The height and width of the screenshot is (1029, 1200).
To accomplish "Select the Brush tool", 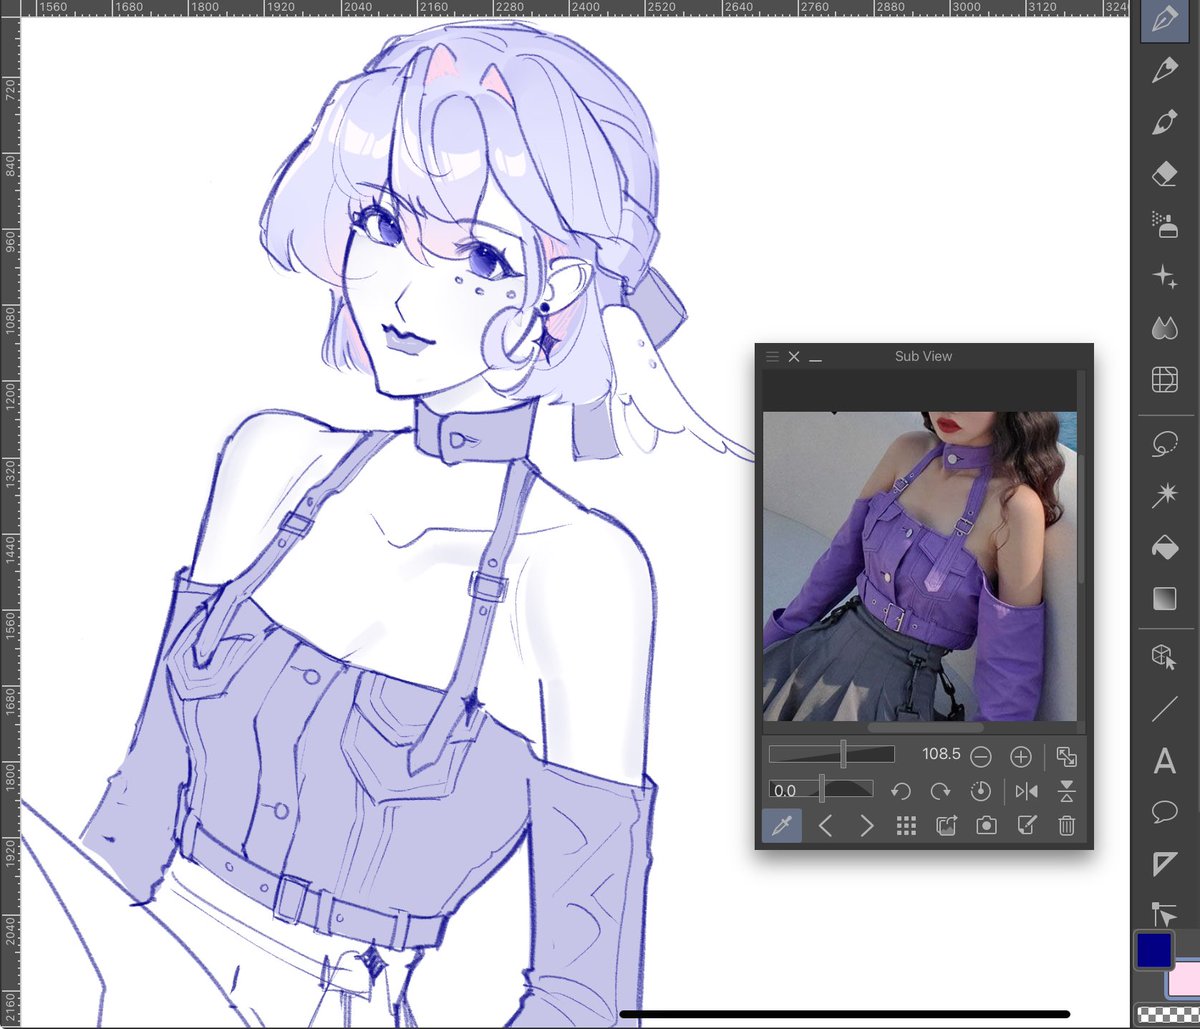I will [1165, 122].
